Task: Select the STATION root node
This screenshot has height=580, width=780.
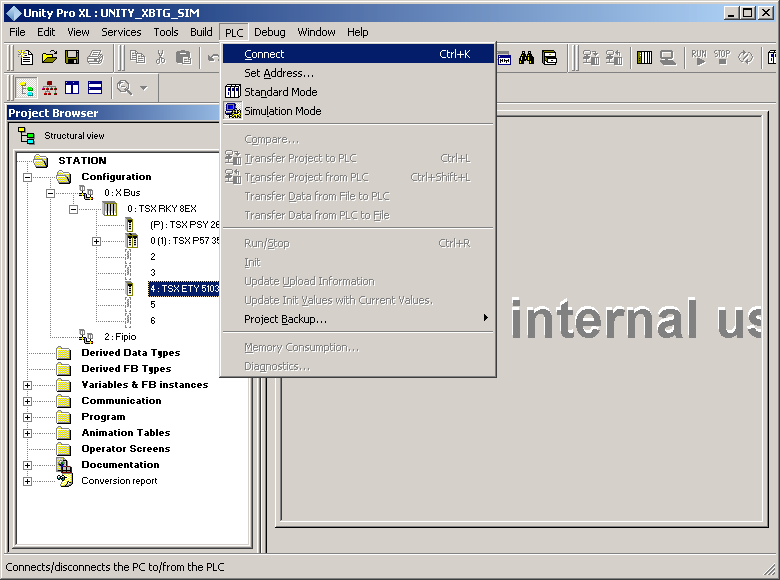Action: (82, 161)
